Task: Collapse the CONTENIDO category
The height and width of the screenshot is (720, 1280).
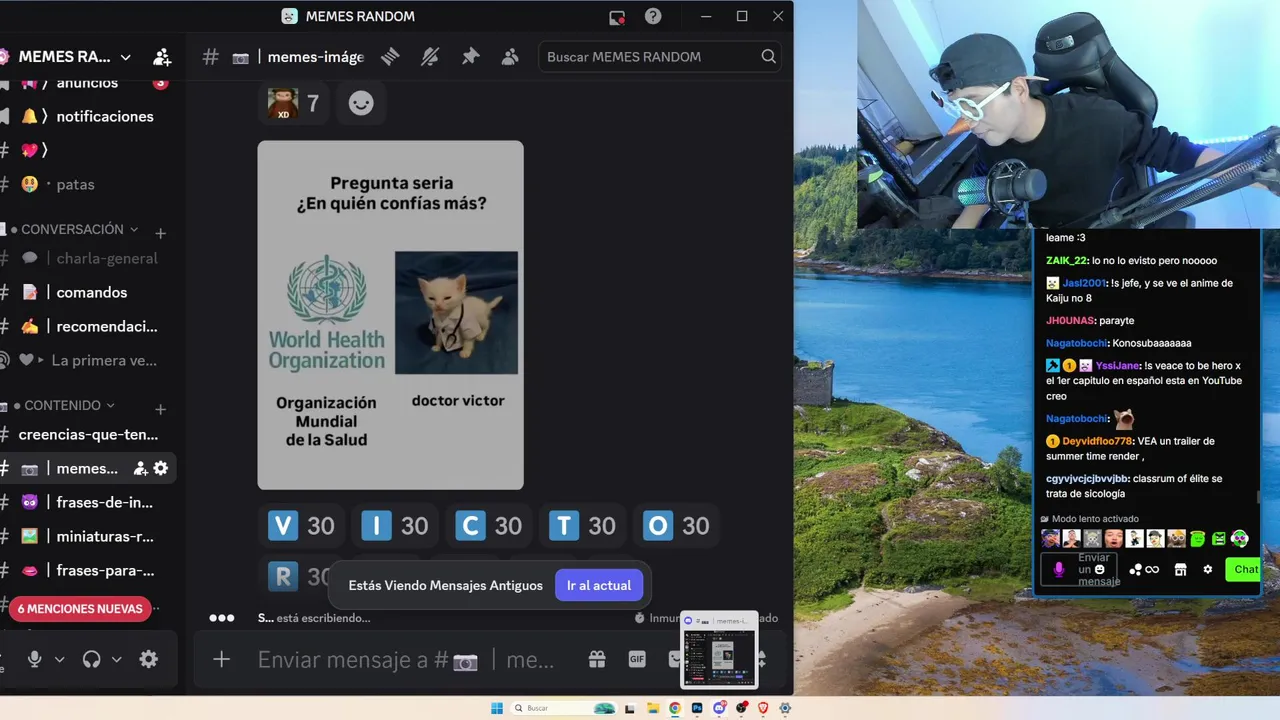Action: pos(70,405)
